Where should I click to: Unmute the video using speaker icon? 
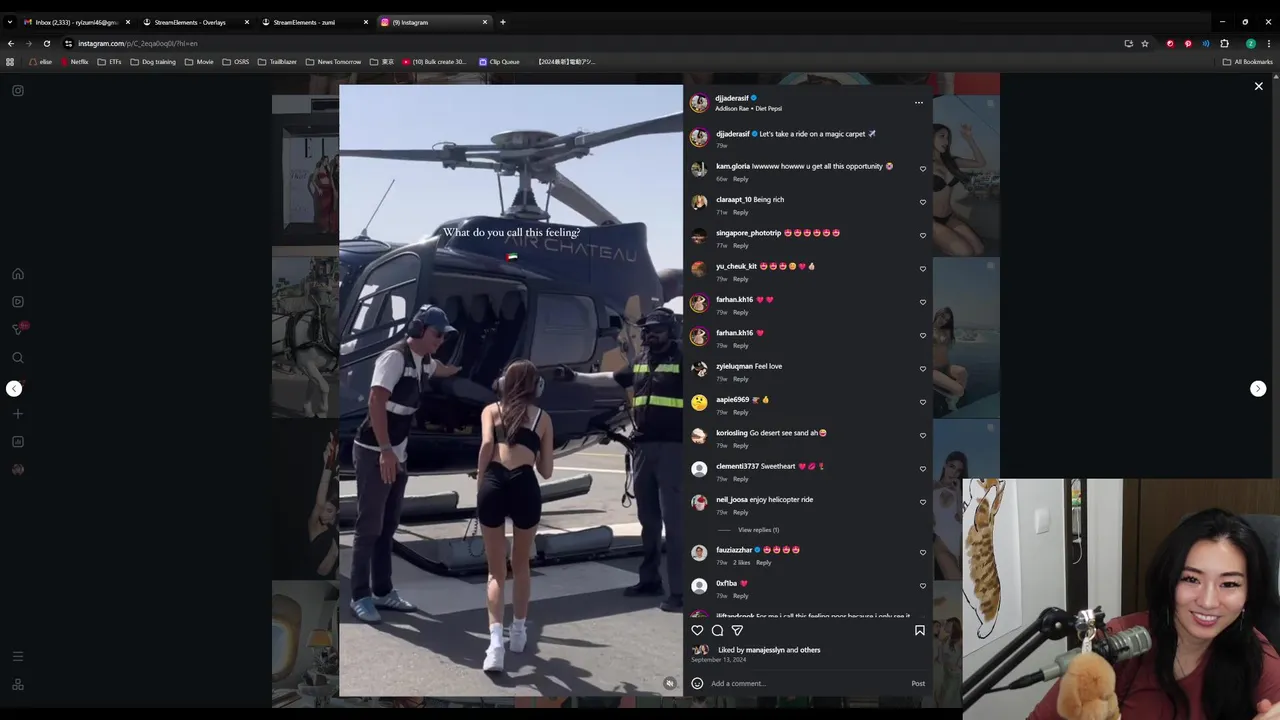click(670, 683)
